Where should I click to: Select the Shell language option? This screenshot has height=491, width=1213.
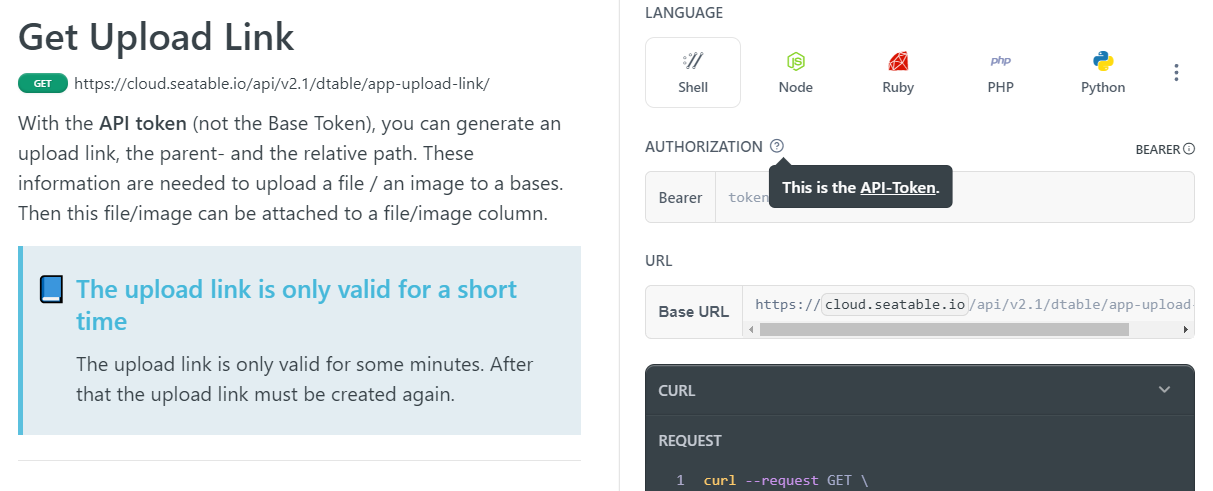693,72
